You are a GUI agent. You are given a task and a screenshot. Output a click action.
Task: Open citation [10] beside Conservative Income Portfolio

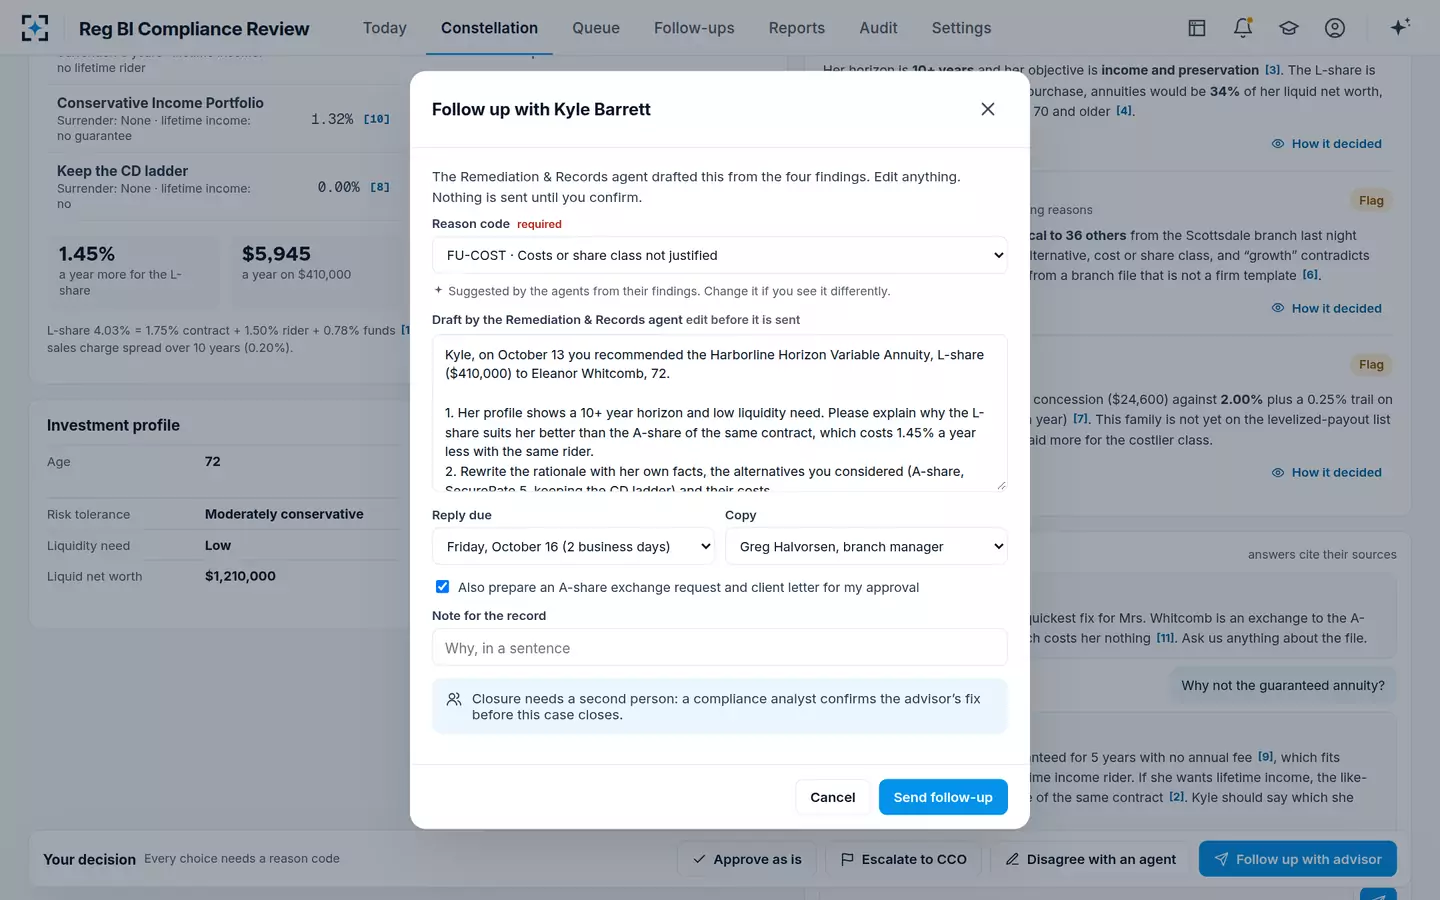(x=377, y=119)
